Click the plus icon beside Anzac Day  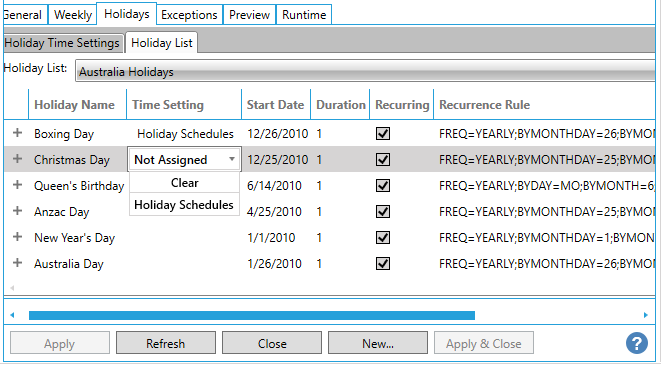17,211
